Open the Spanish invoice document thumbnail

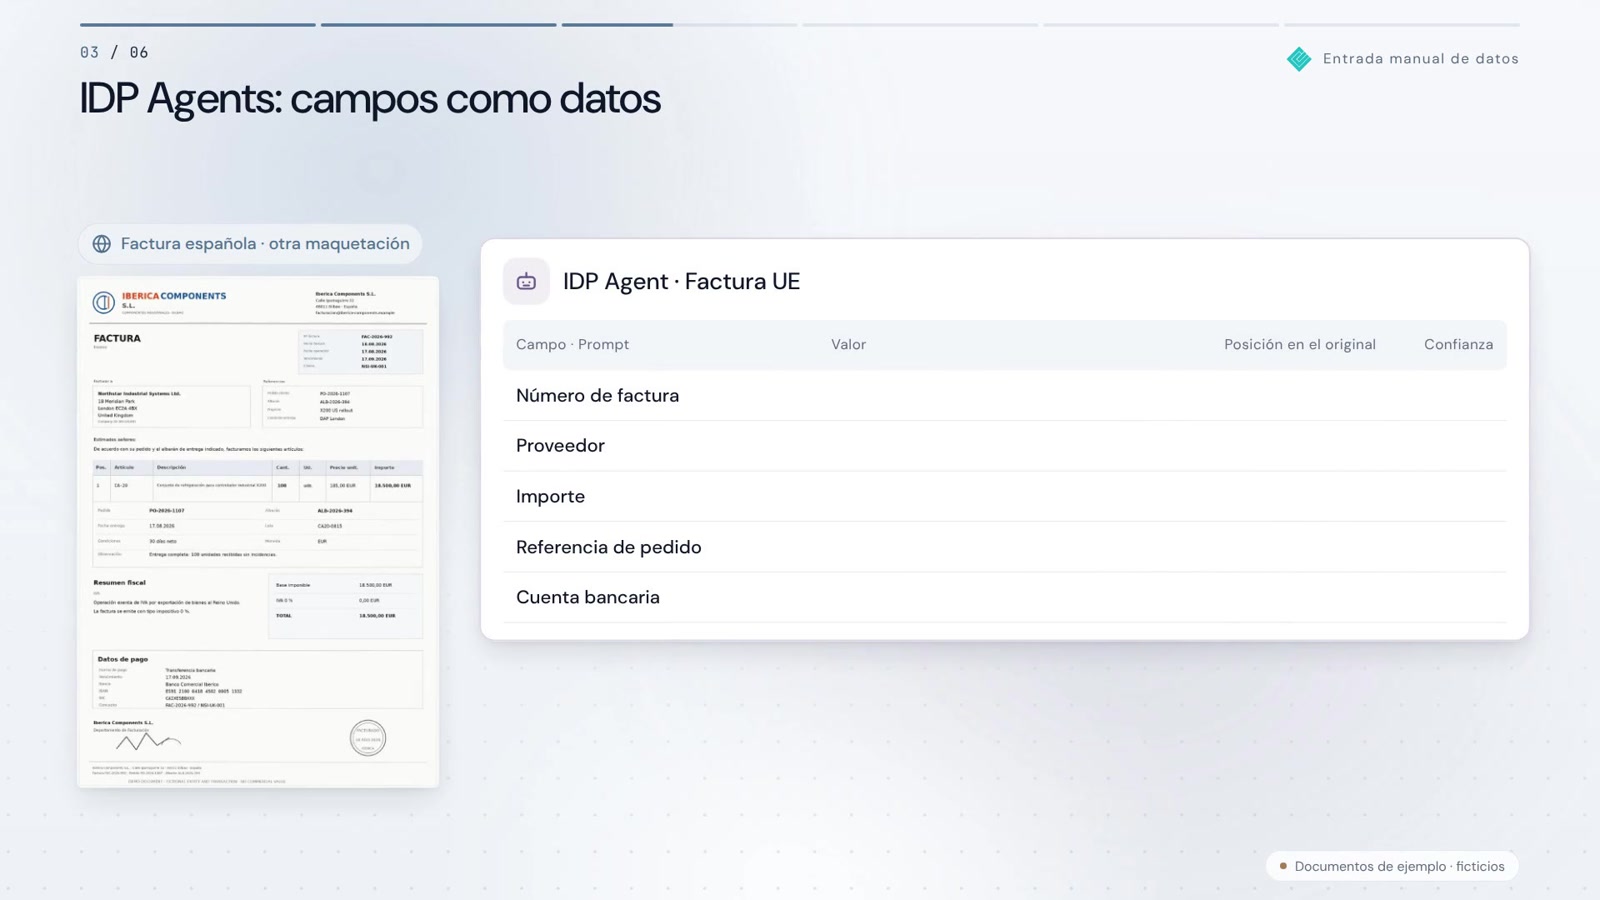click(x=259, y=532)
